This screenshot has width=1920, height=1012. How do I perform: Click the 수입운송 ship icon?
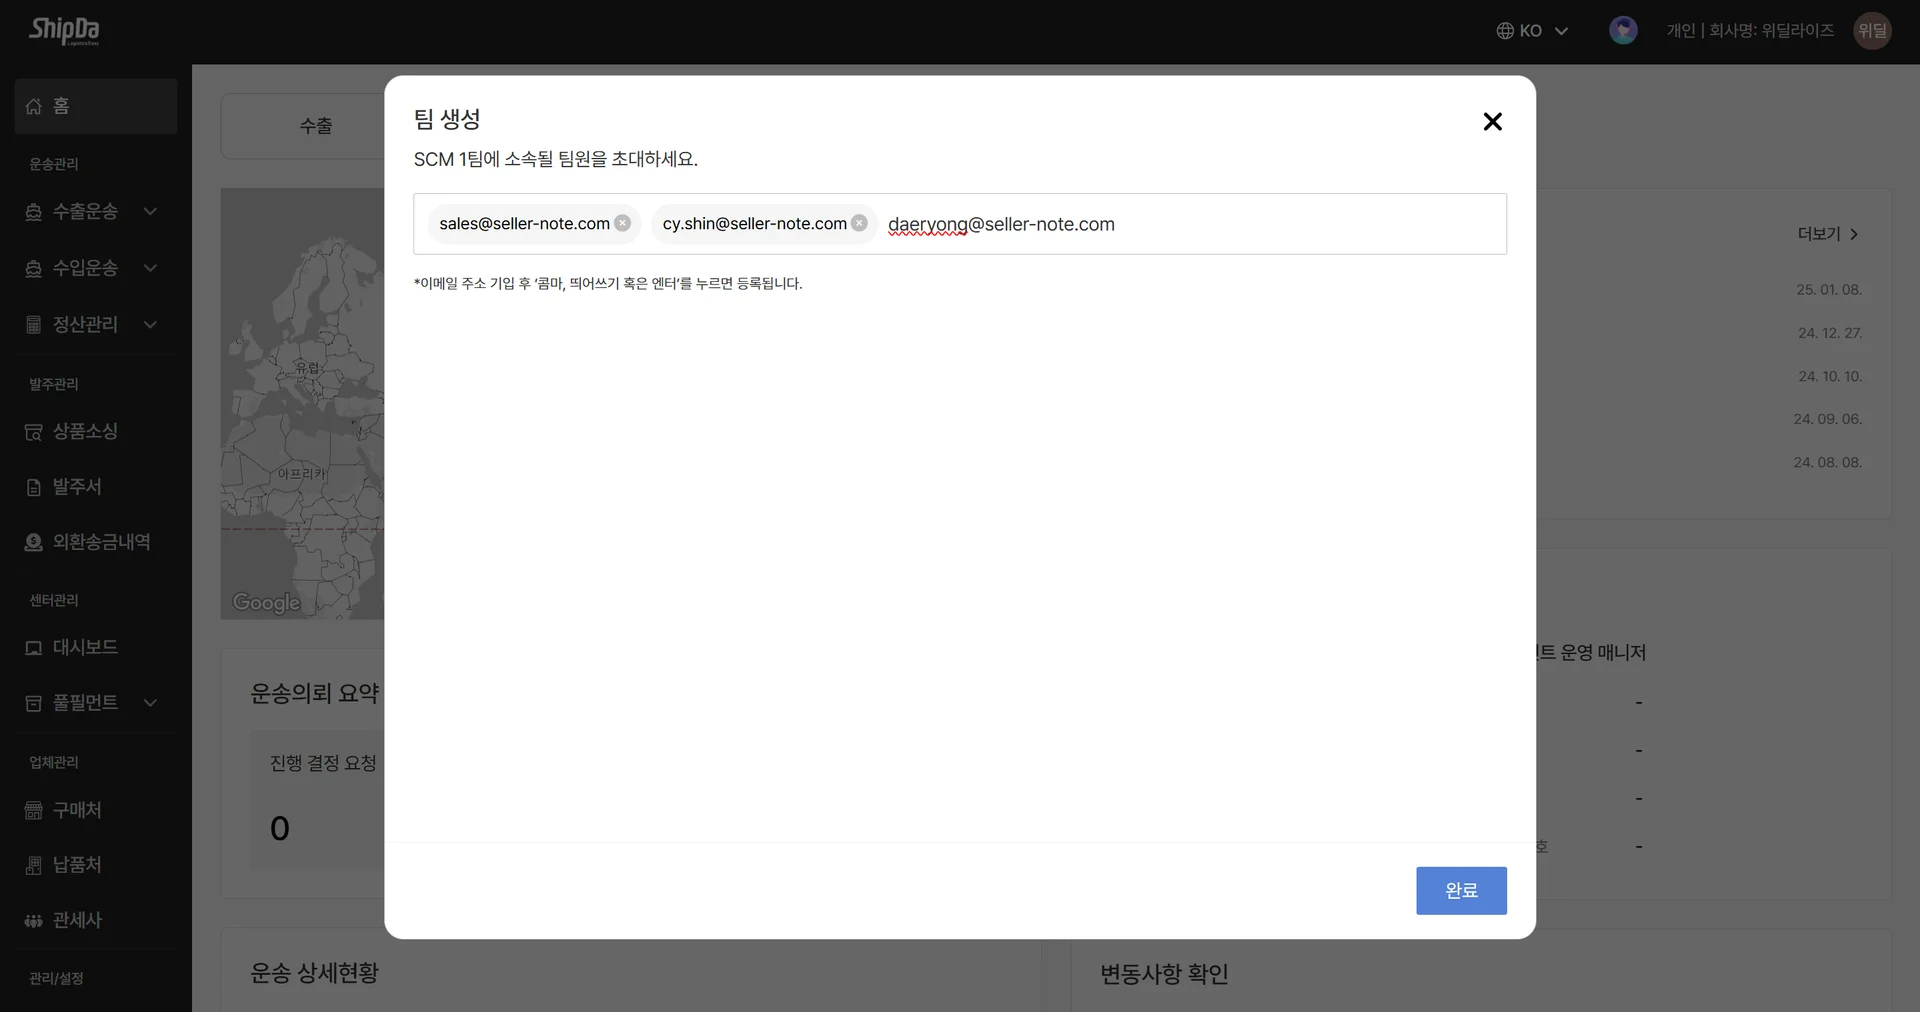click(x=34, y=268)
